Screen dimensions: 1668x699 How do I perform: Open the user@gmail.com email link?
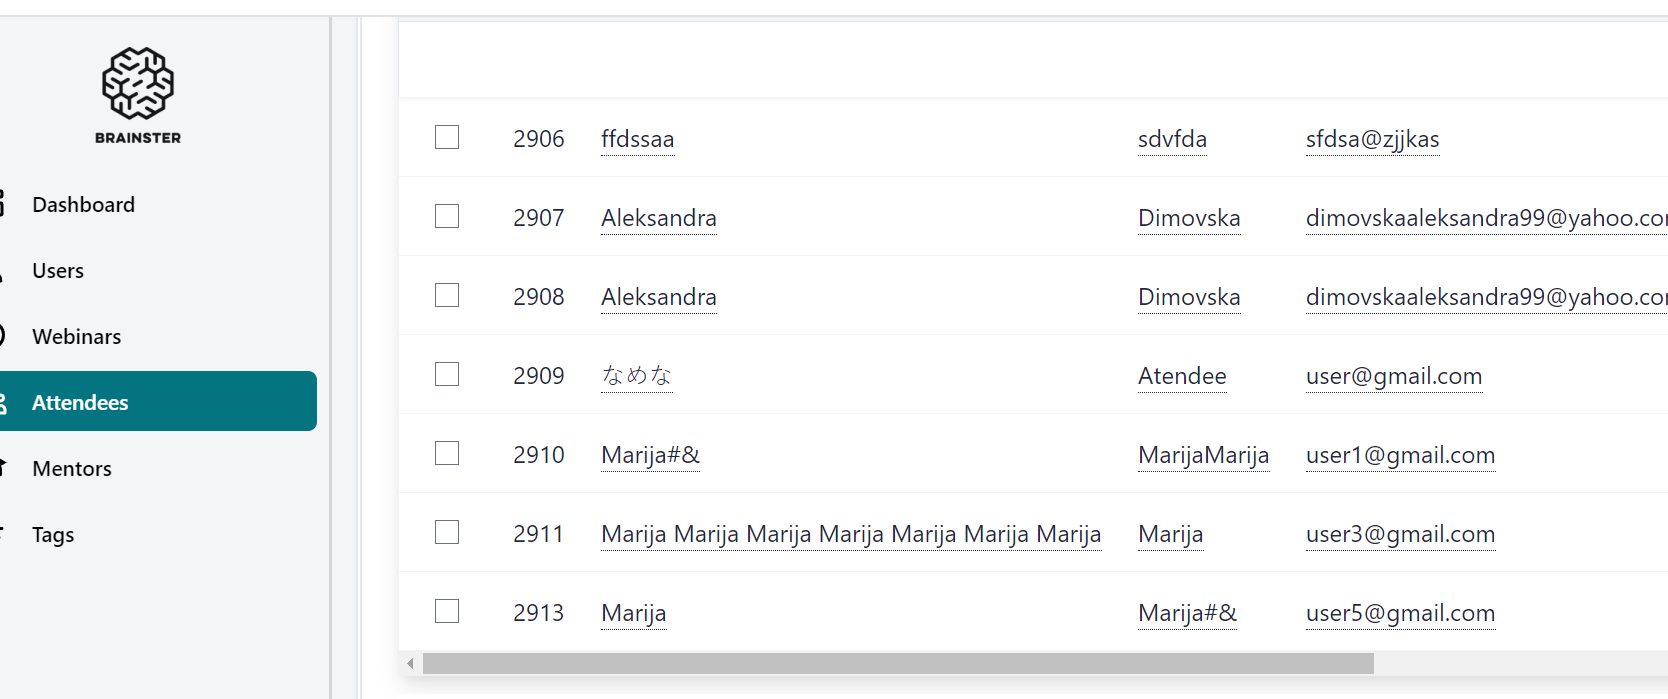1394,376
